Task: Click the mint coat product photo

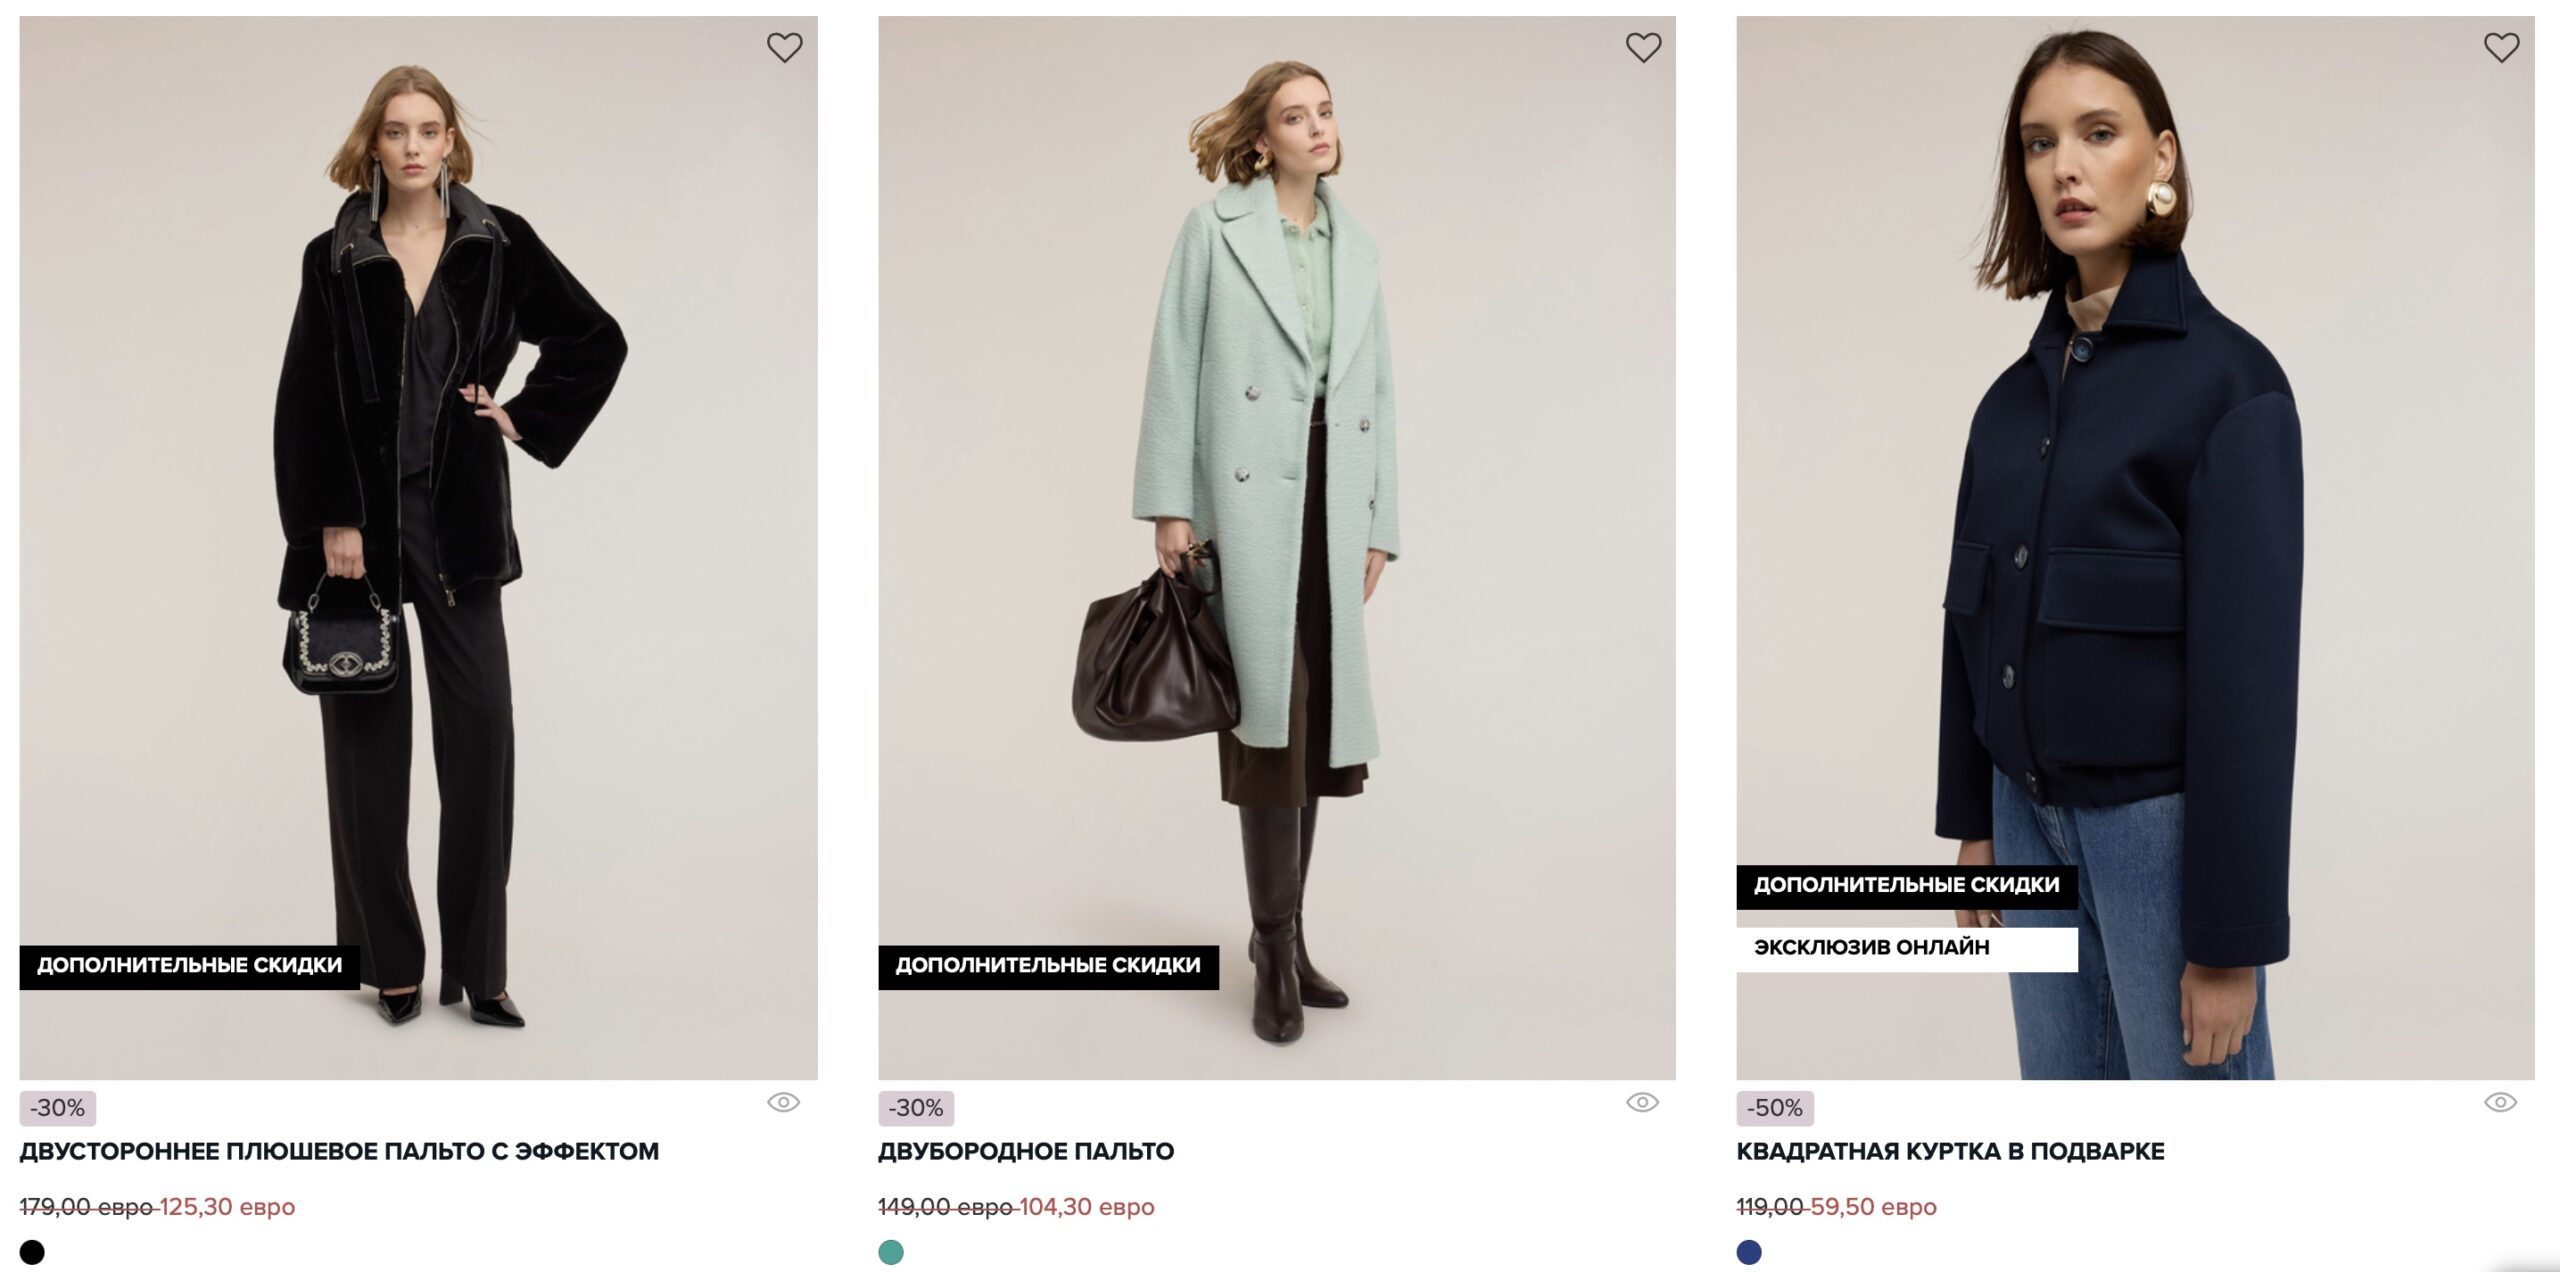Action: pos(1276,500)
